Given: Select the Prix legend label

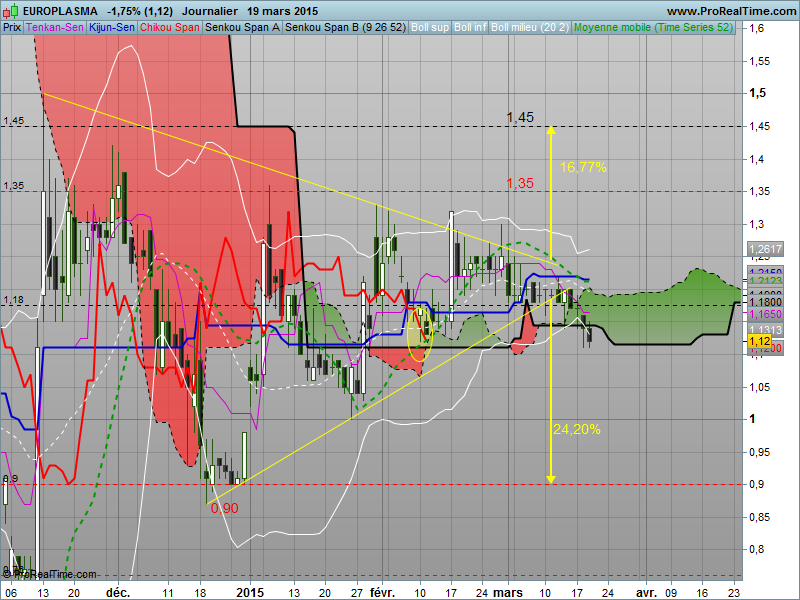Looking at the screenshot, I should [x=12, y=28].
